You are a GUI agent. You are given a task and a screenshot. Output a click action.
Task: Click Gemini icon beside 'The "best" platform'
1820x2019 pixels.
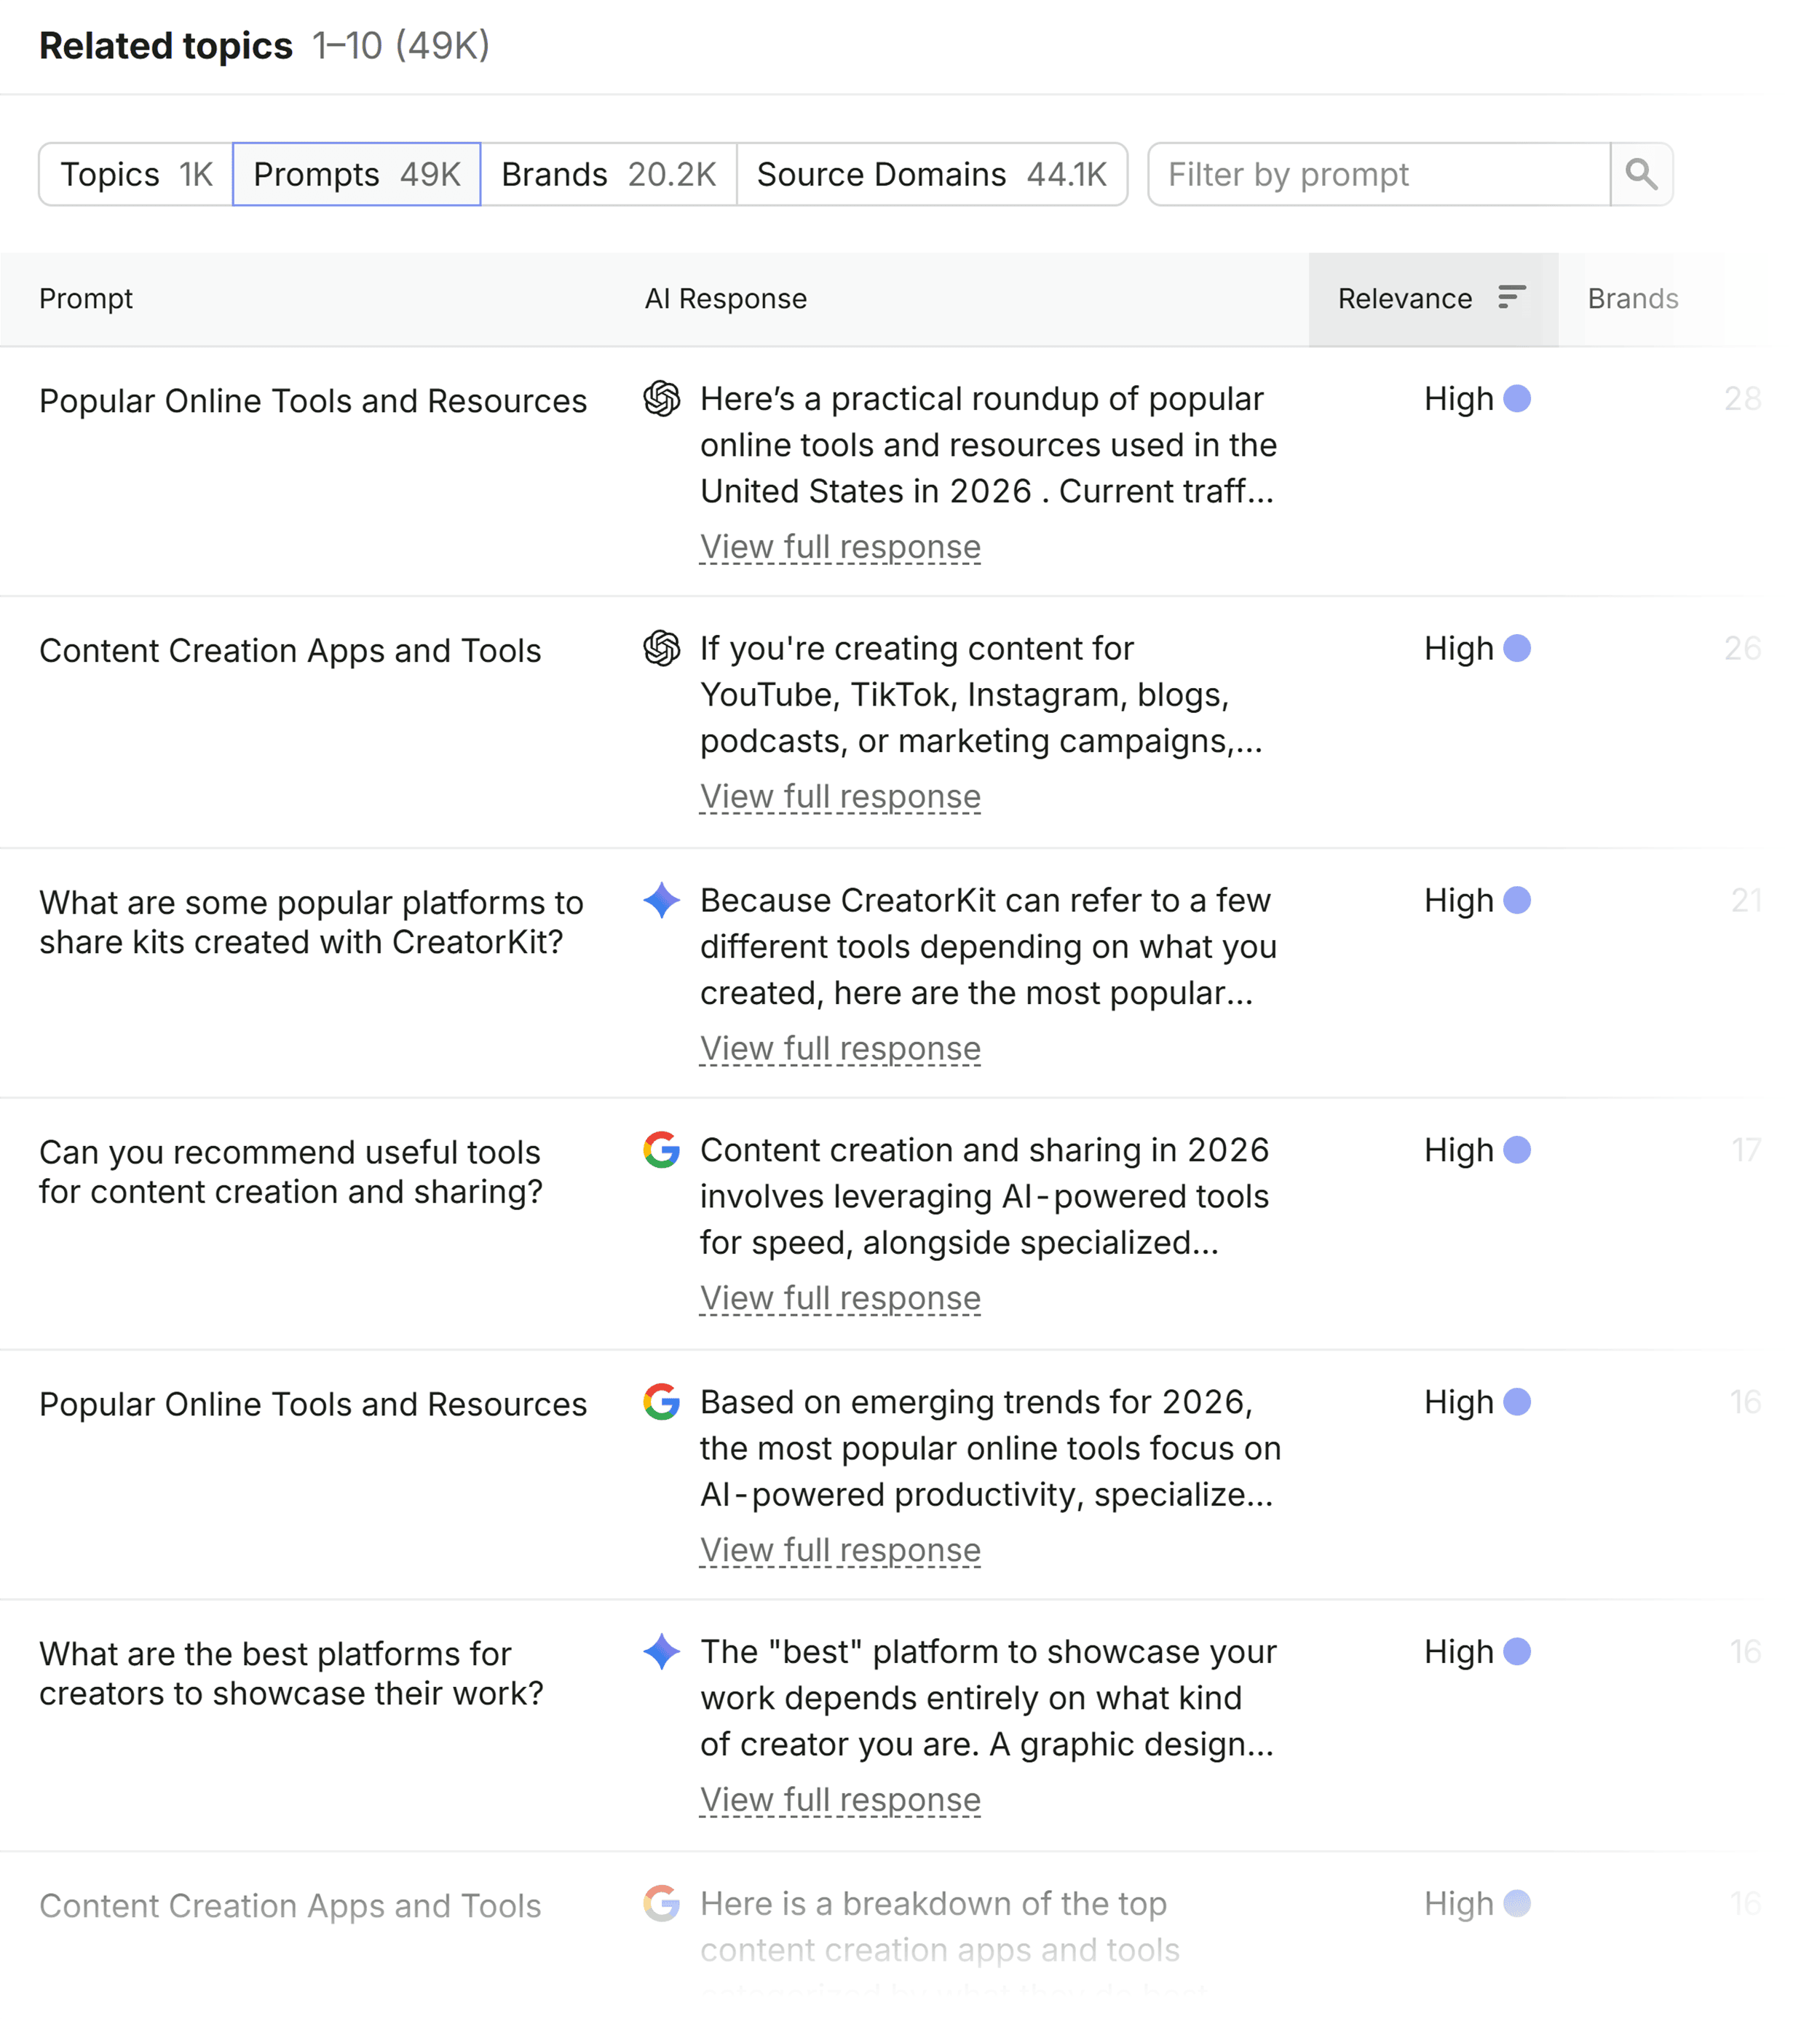coord(662,1652)
